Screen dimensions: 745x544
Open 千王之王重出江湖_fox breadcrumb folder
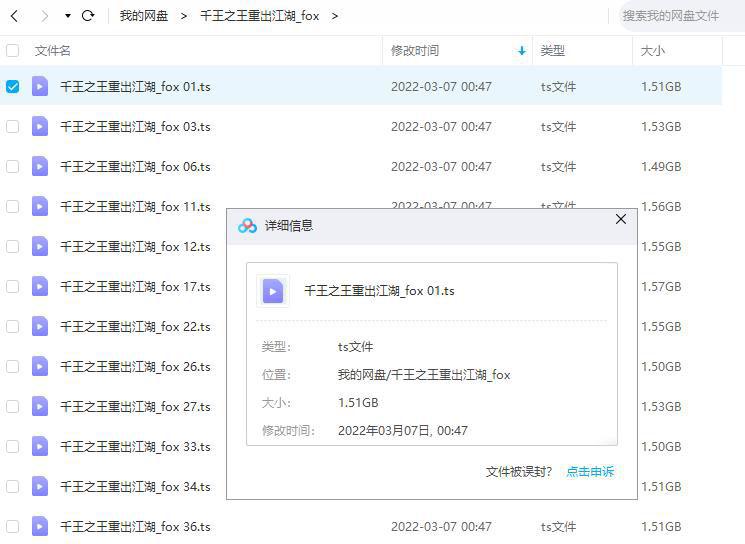[x=259, y=16]
